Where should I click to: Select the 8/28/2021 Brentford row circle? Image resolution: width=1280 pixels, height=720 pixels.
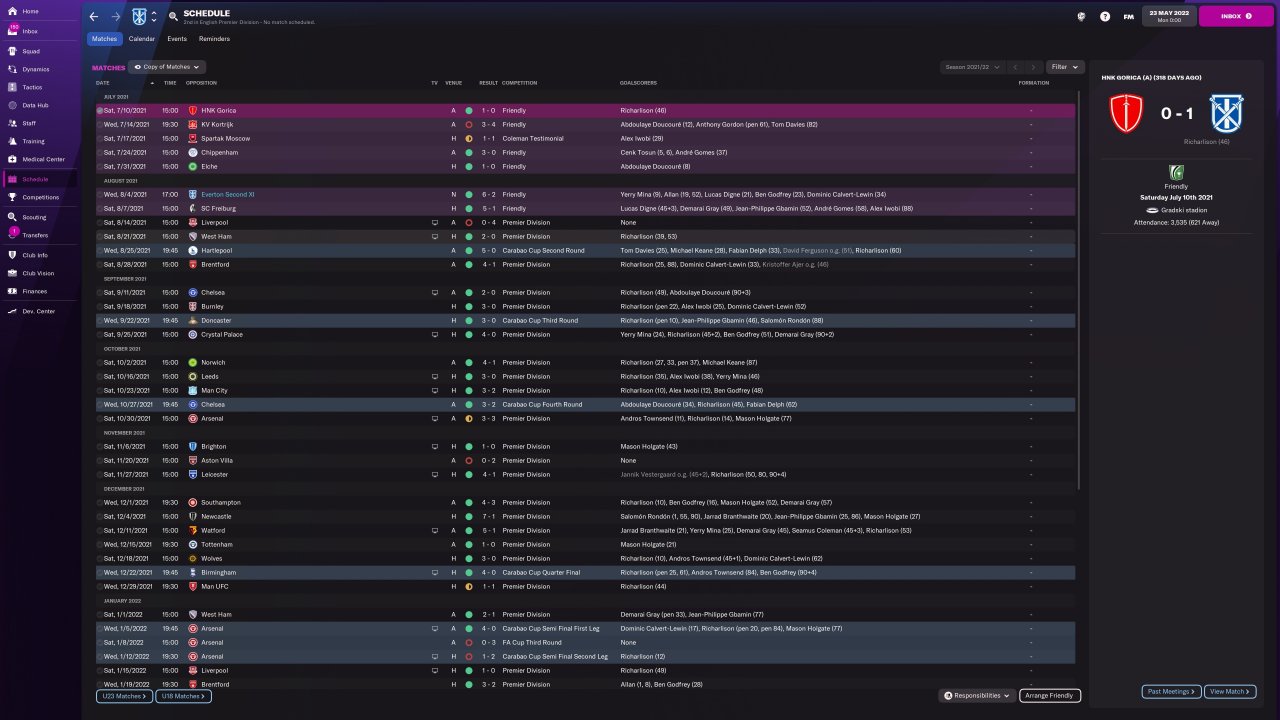tap(100, 264)
